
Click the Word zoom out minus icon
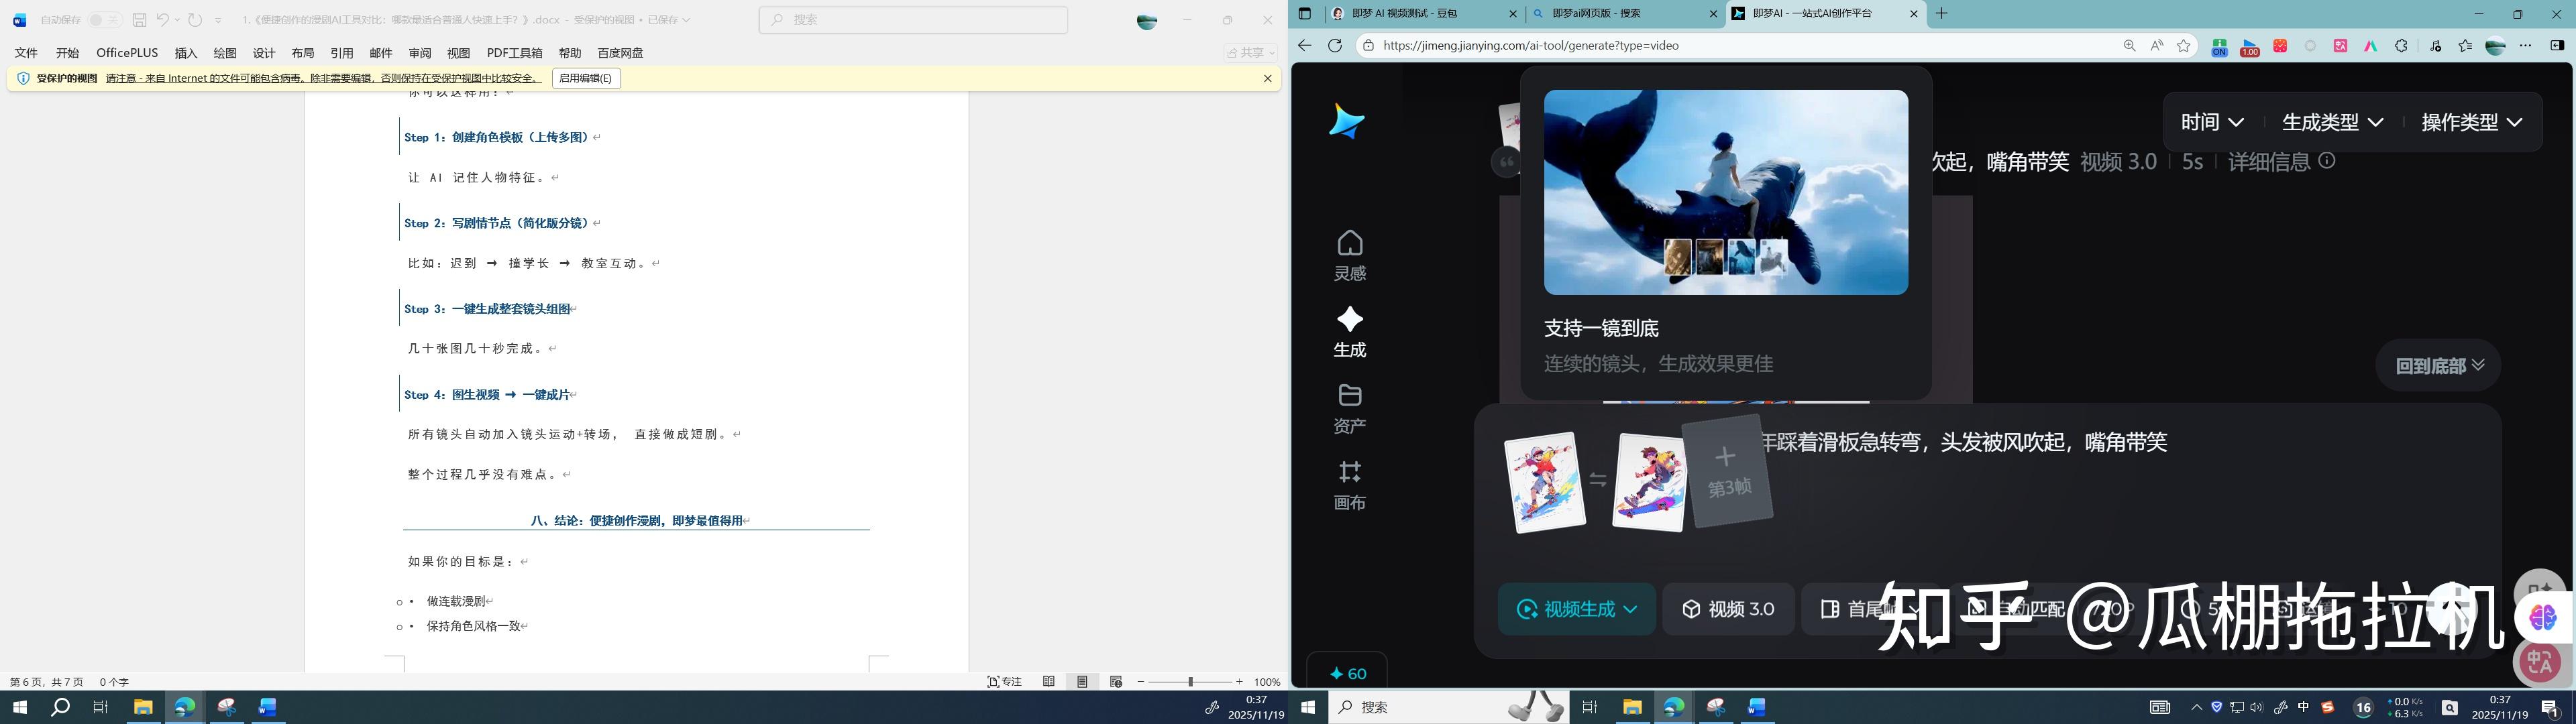1141,681
